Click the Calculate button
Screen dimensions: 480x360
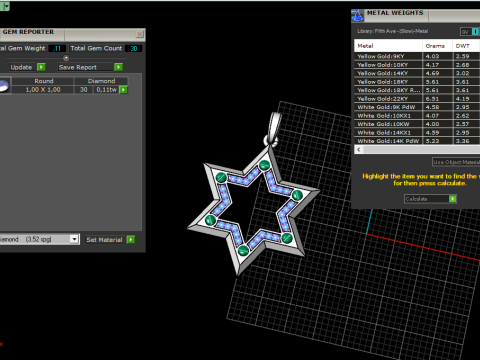(x=426, y=199)
